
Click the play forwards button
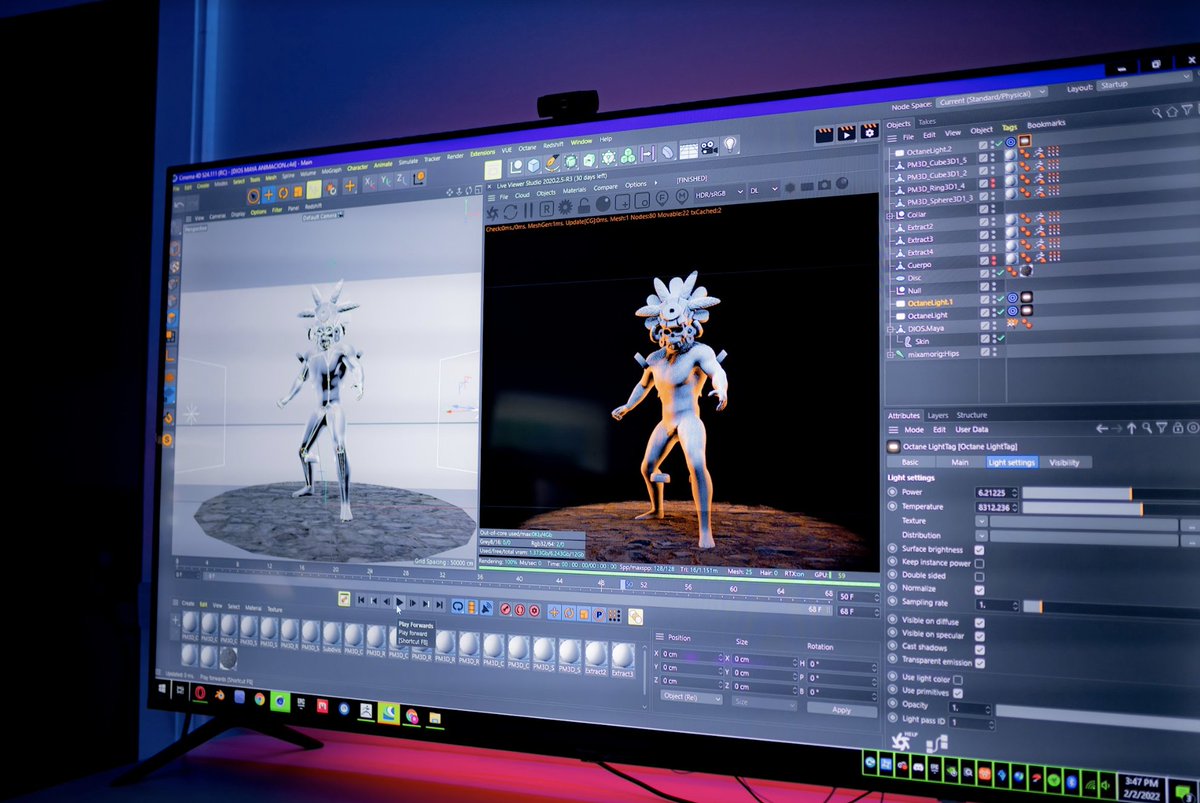click(399, 602)
